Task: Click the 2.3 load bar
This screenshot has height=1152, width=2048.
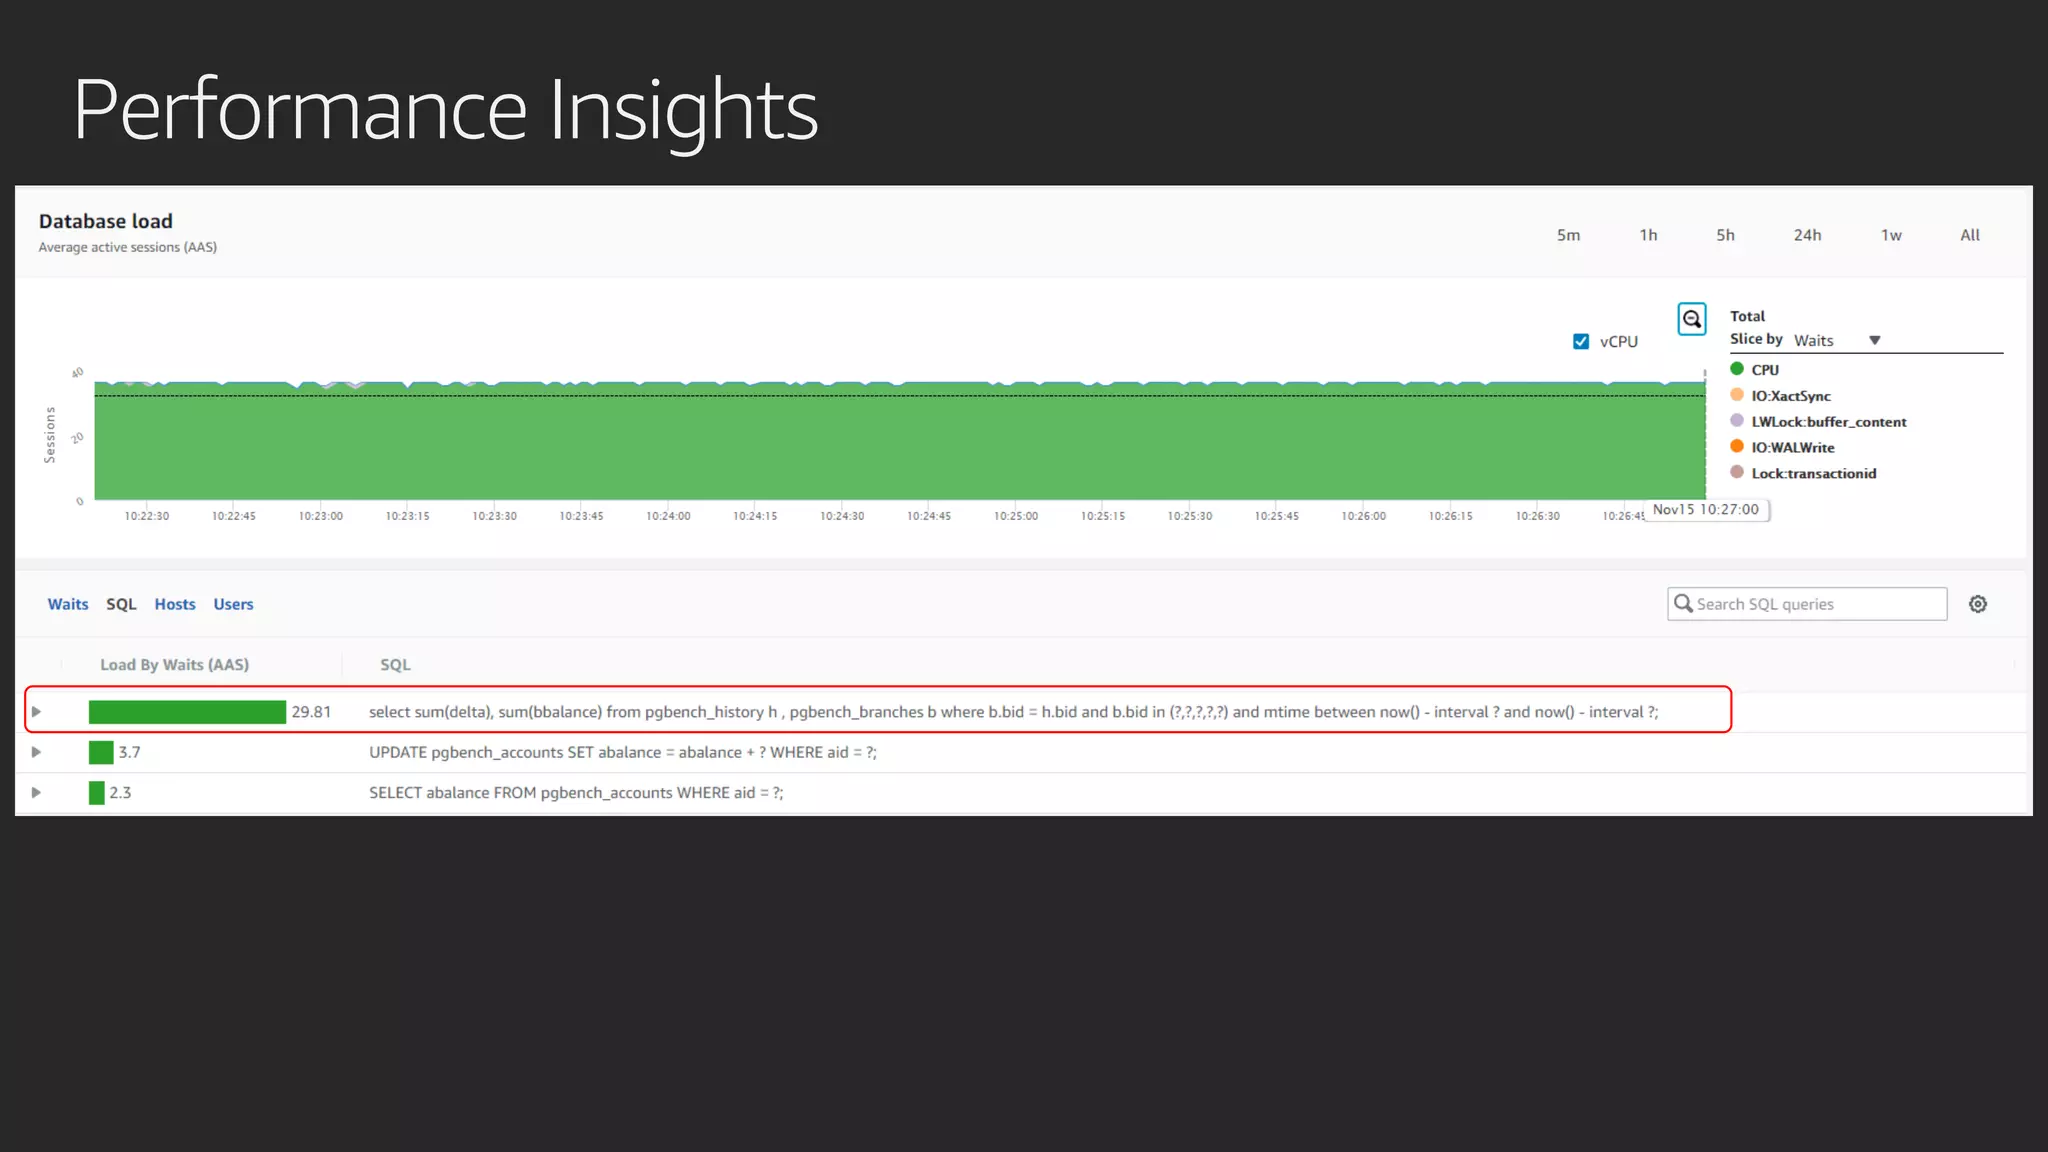Action: [x=97, y=793]
